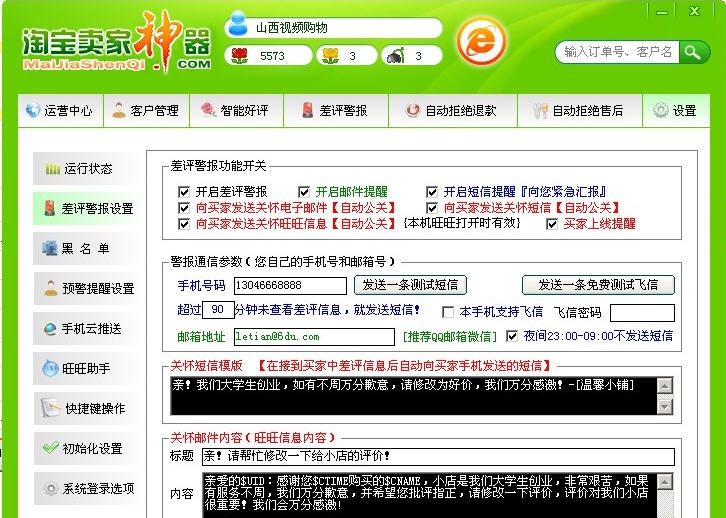Click the red flower icon beside 5573
Viewport: 726px width, 518px height.
tap(239, 56)
